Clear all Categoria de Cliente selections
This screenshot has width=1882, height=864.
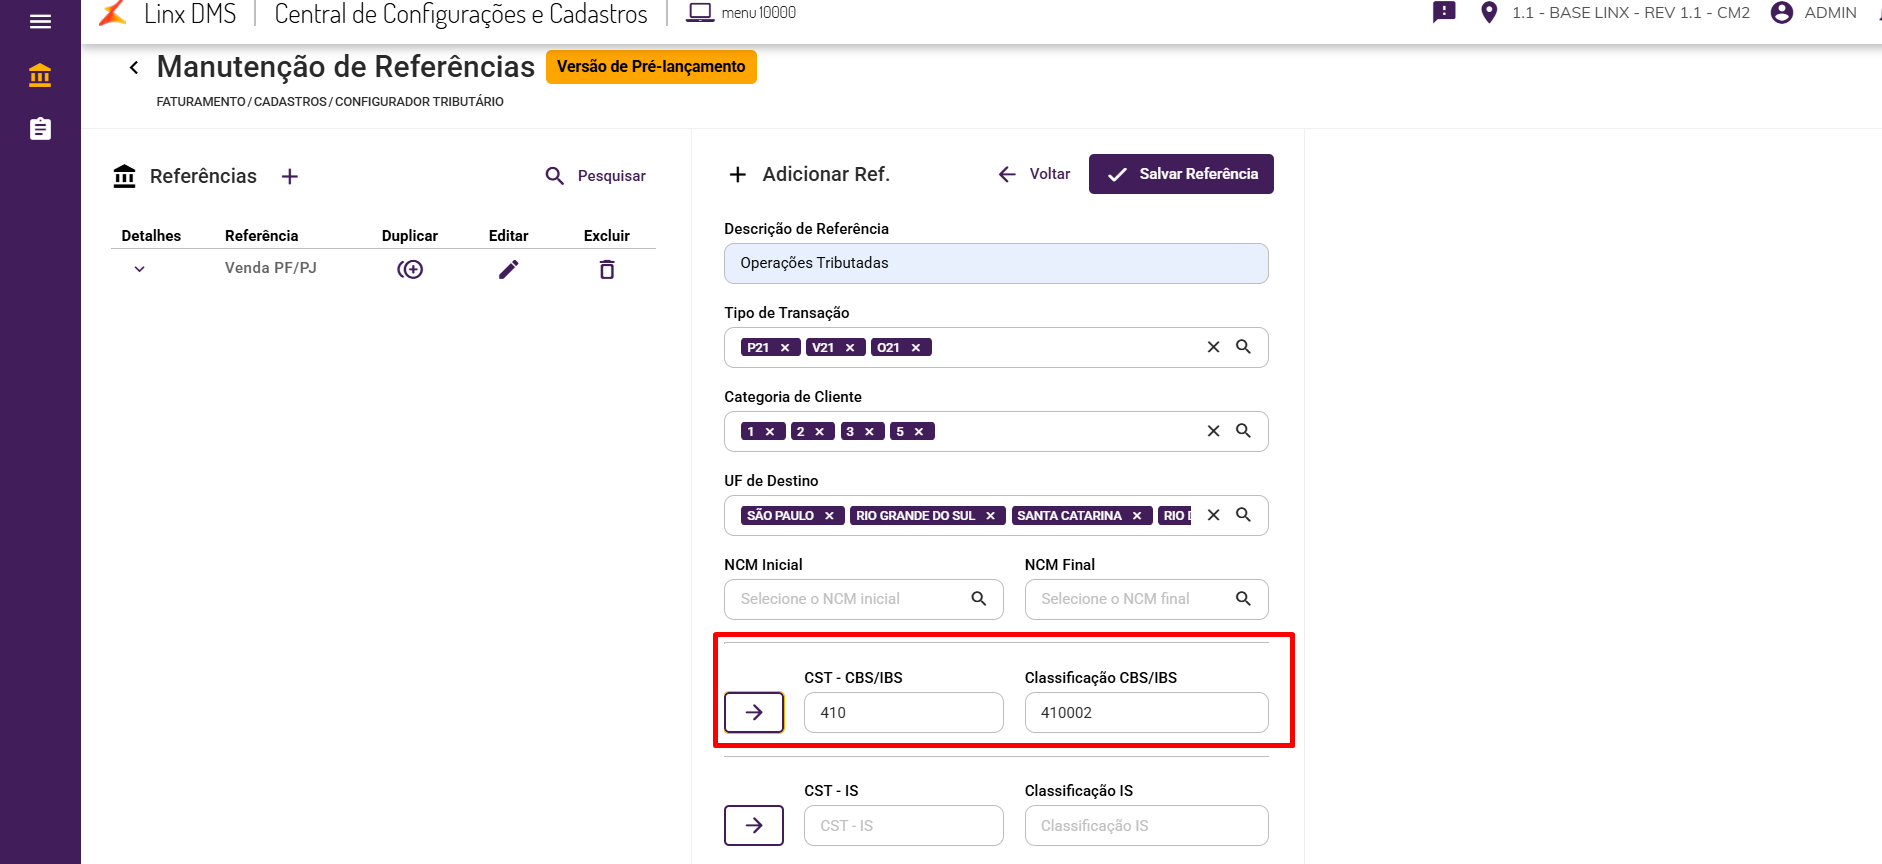point(1213,431)
